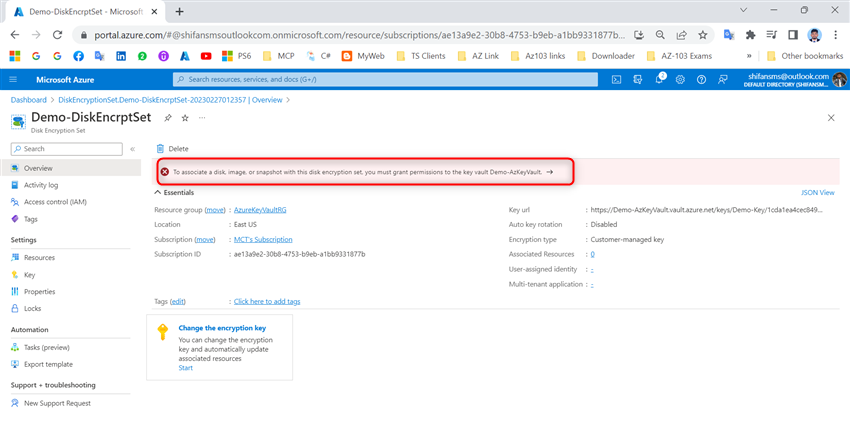Open JSON View link
The image size is (850, 446).
click(x=817, y=192)
